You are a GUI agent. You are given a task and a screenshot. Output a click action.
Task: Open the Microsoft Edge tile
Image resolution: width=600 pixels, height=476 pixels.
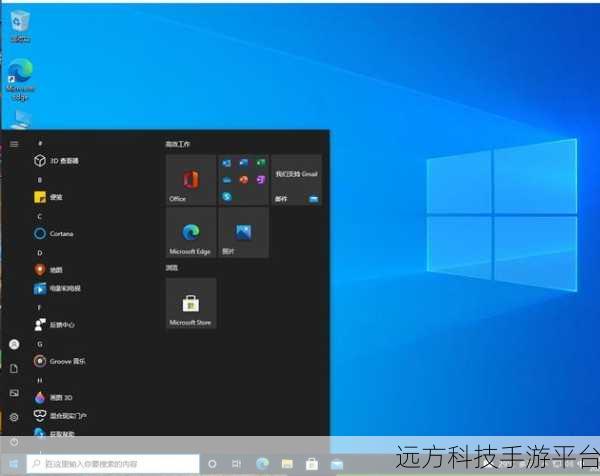click(191, 233)
